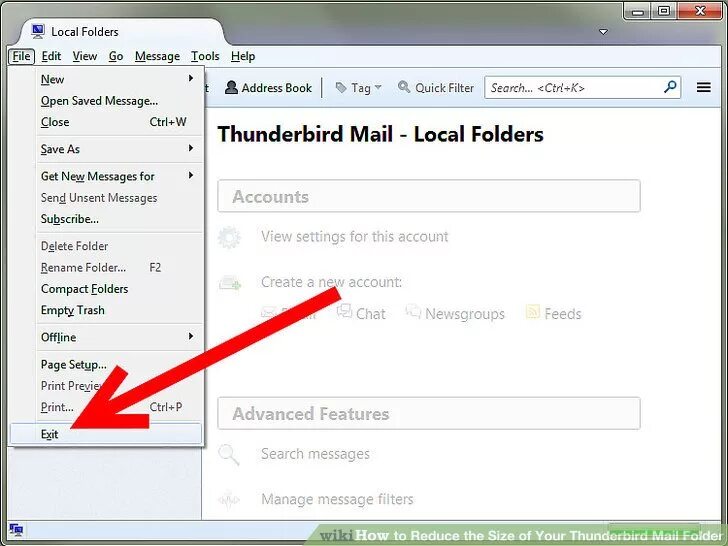Viewport: 728px width, 546px height.
Task: Open the Help menu
Action: [x=243, y=56]
